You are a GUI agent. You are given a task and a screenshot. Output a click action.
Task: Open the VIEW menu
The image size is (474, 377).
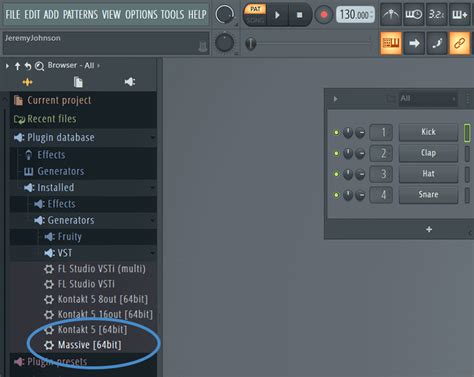(x=111, y=14)
